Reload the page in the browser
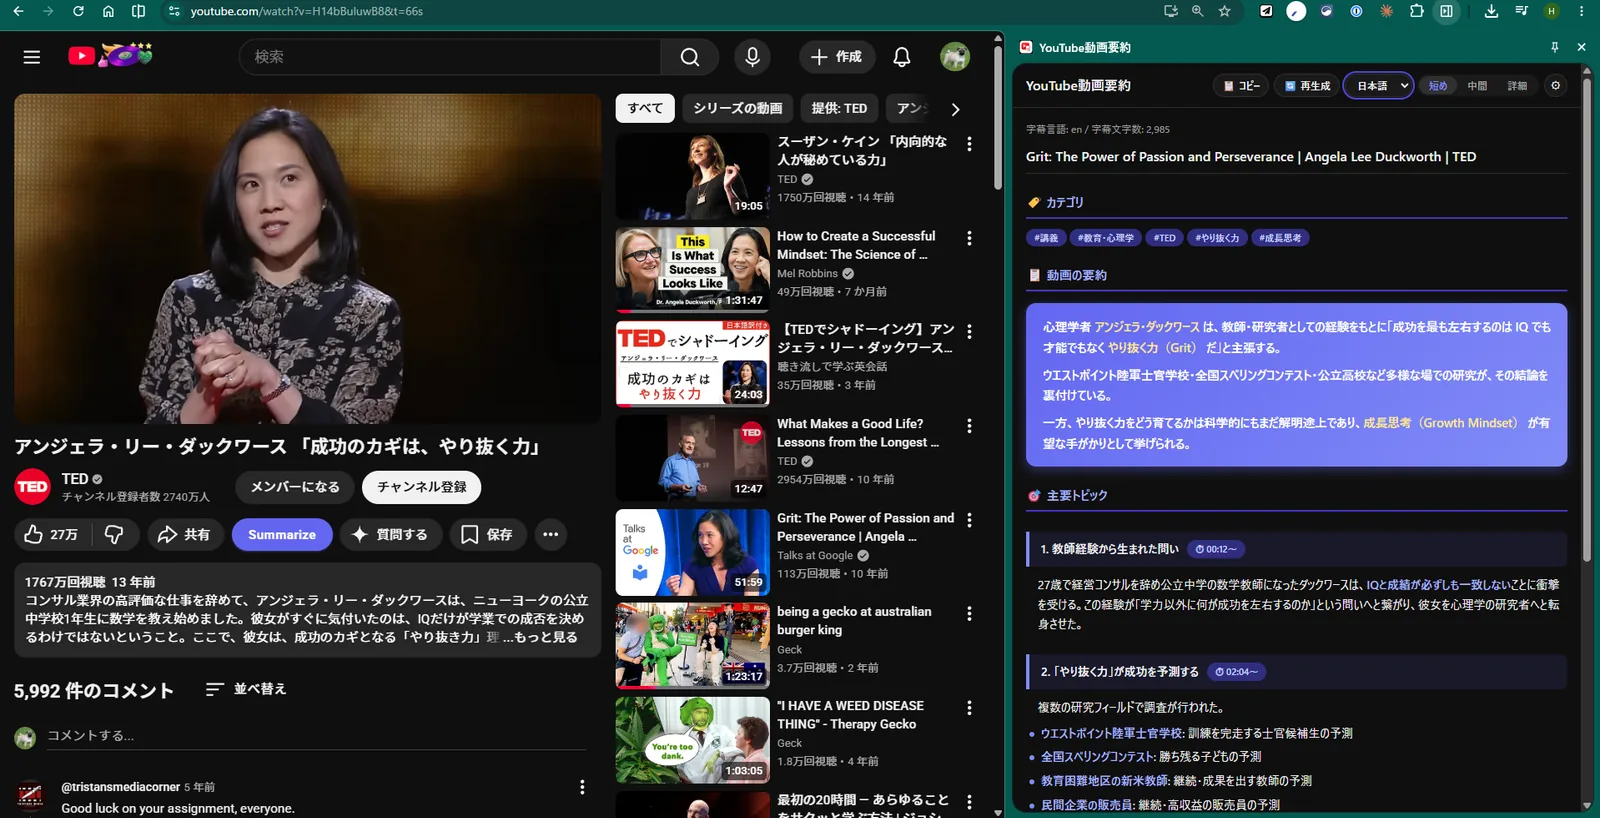The height and width of the screenshot is (818, 1600). (78, 11)
